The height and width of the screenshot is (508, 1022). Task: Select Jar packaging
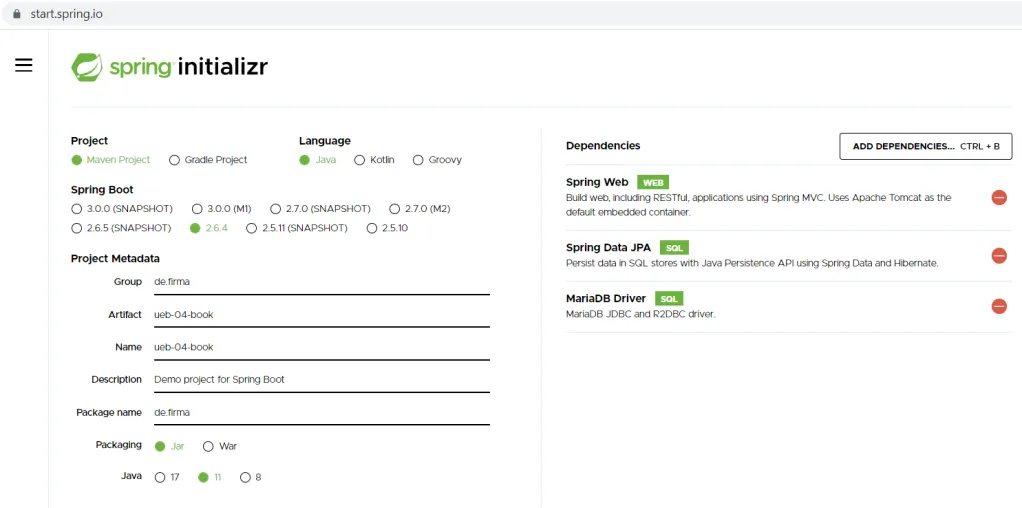coord(169,446)
